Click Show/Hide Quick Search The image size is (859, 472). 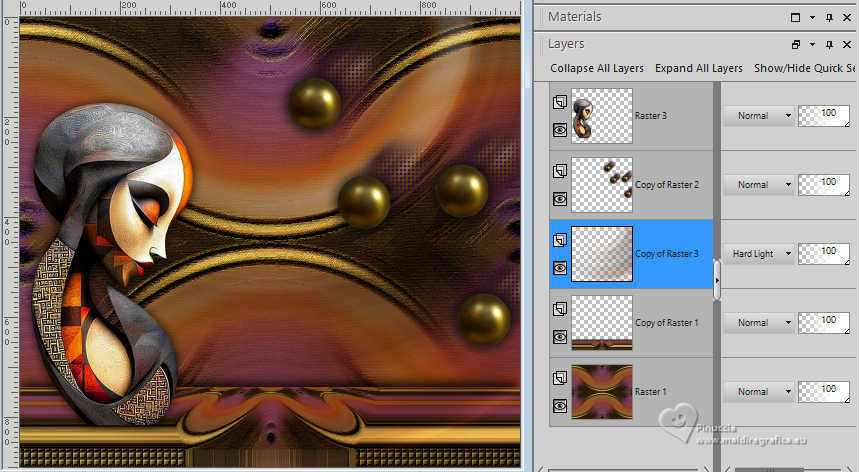[804, 68]
